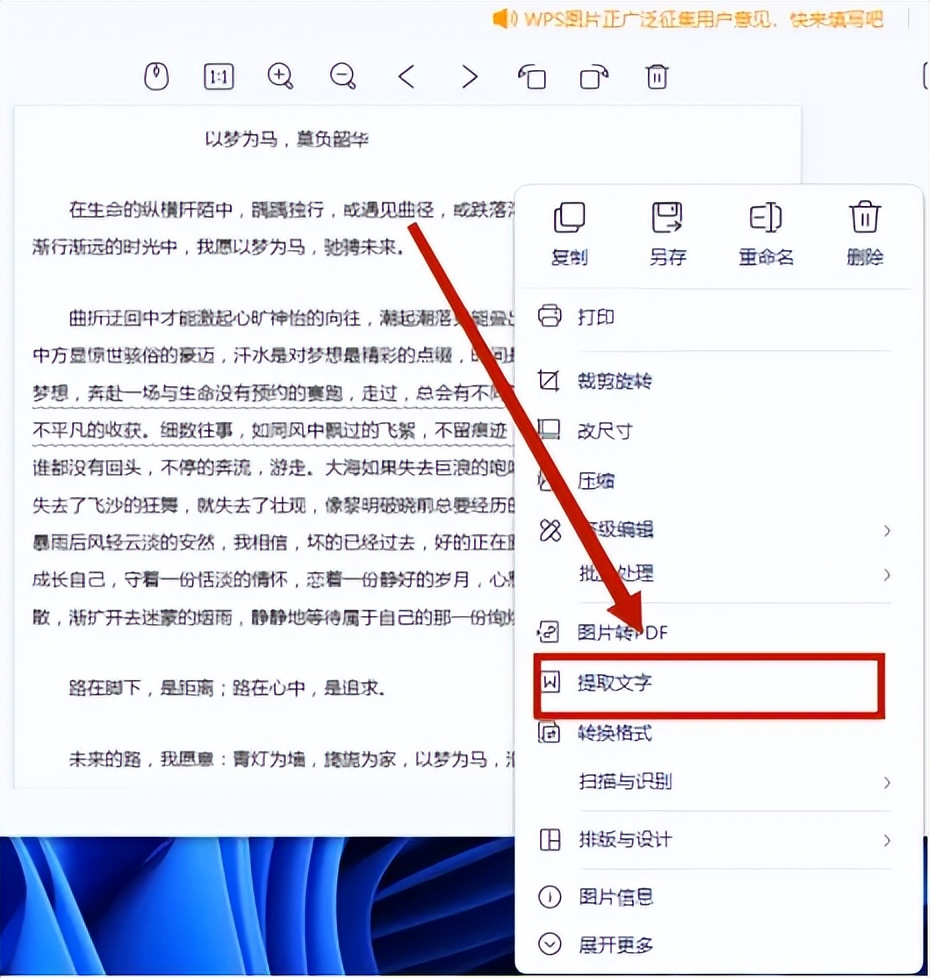Rotate the image clockwise
The height and width of the screenshot is (978, 930).
[x=597, y=76]
